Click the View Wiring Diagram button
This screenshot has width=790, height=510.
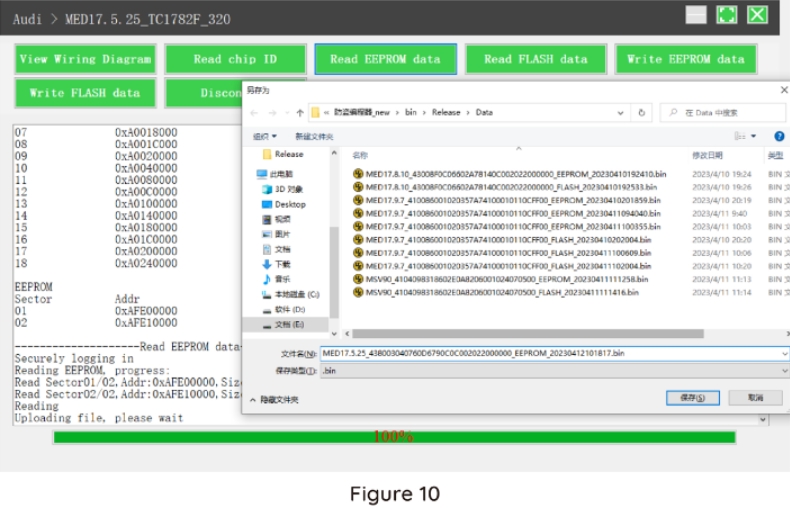click(x=85, y=59)
